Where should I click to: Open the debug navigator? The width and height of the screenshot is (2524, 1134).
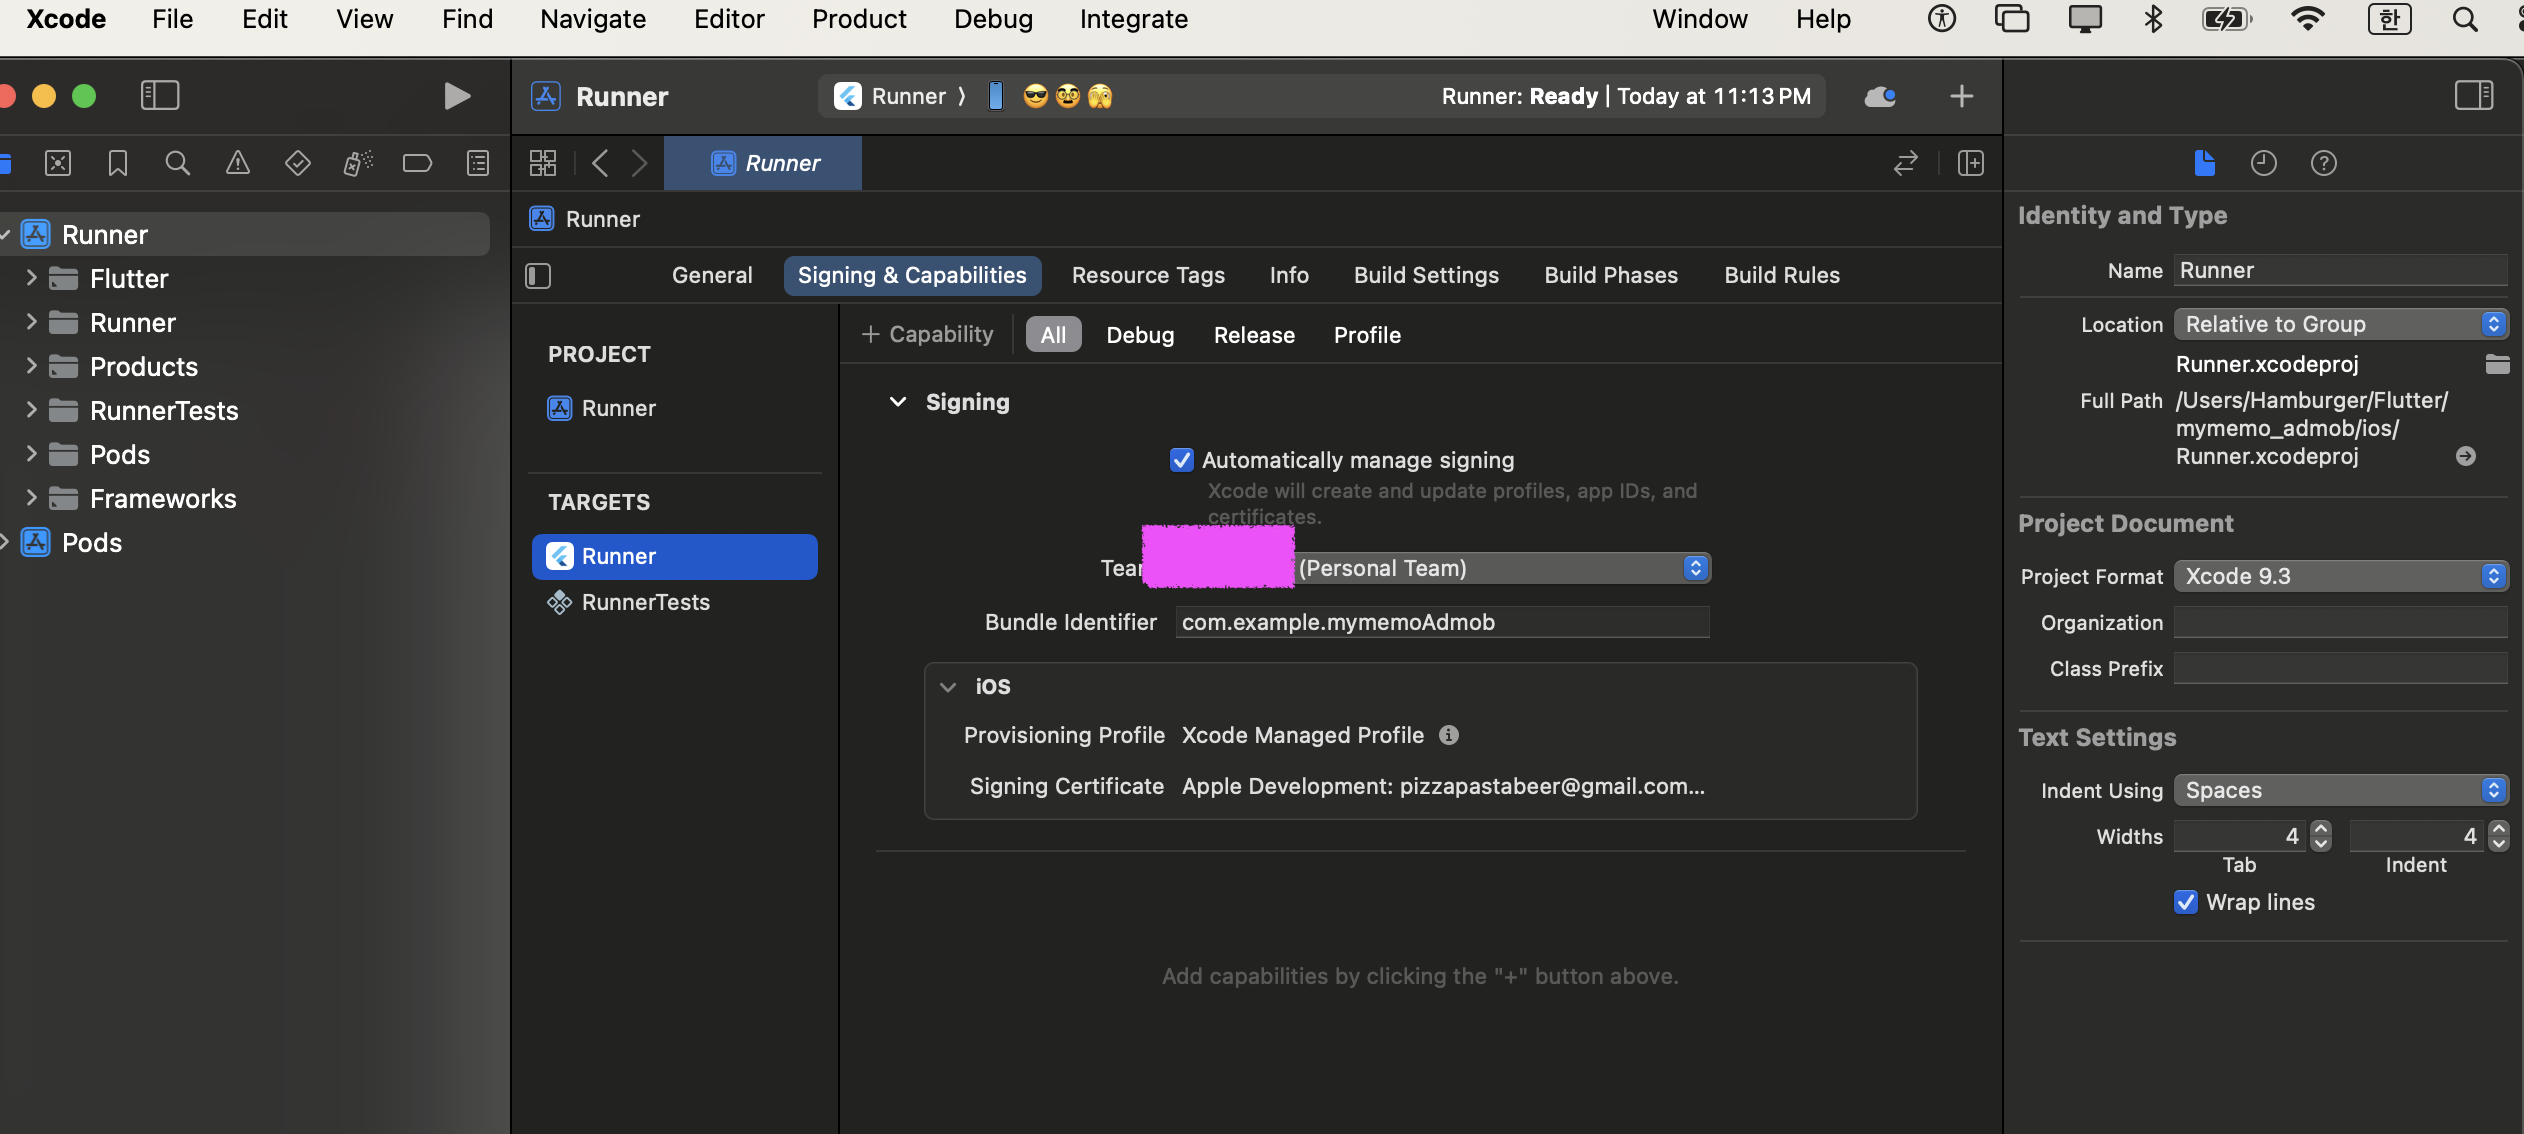358,163
